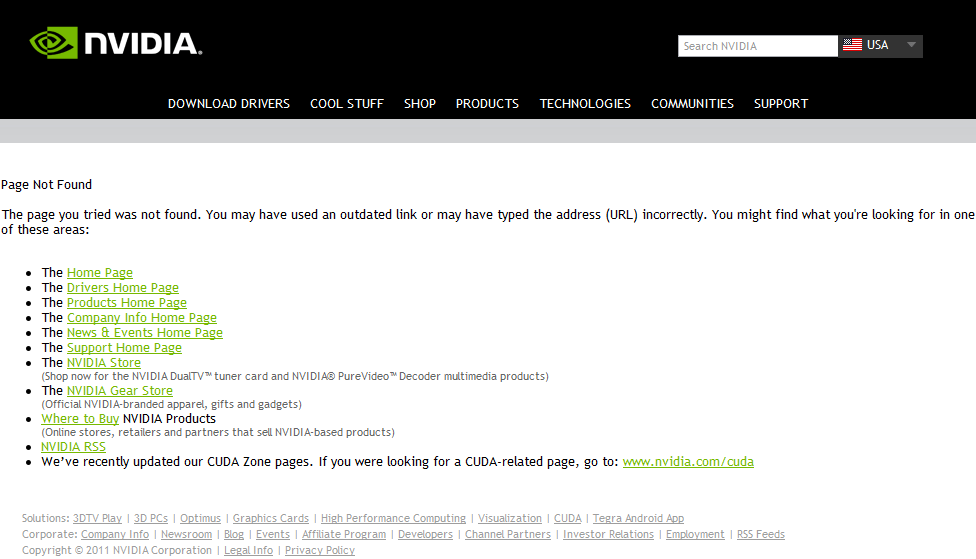
Task: Visit the Developers footer link
Action: click(425, 534)
